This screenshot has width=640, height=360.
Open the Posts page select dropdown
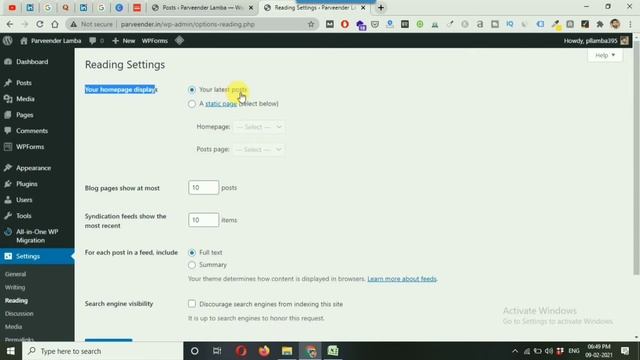point(259,149)
